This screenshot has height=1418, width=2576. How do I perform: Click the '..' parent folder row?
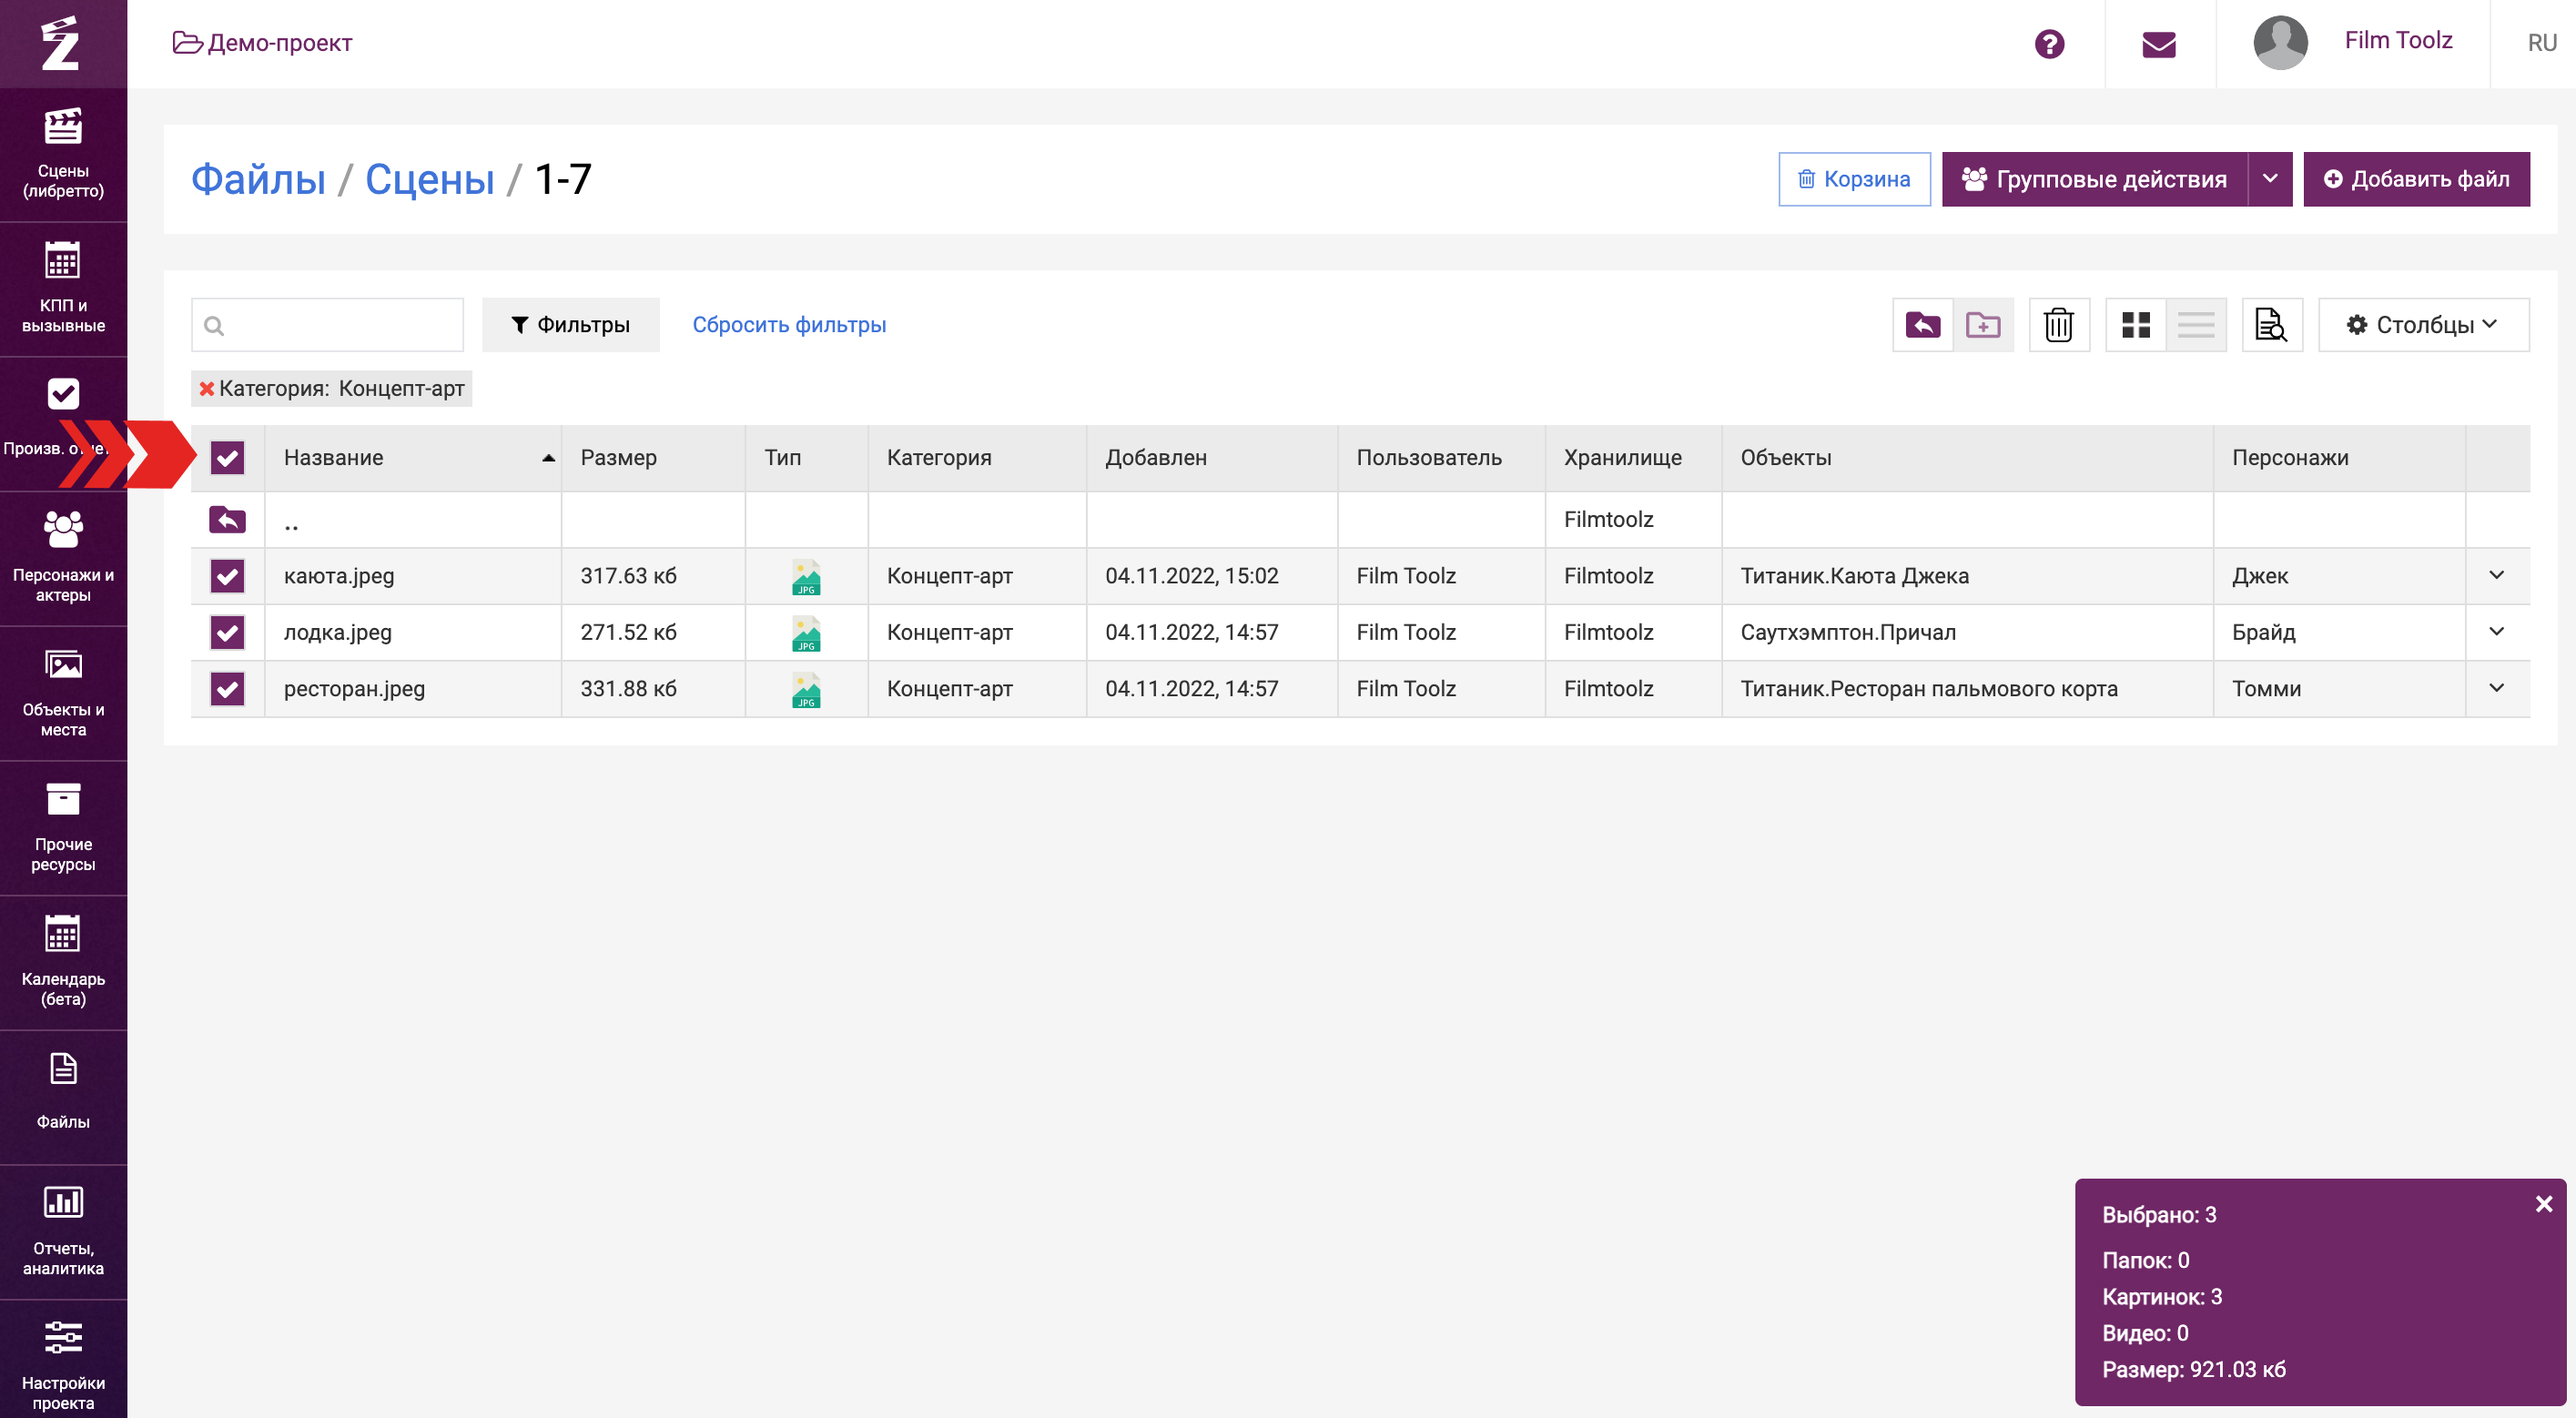point(1360,520)
